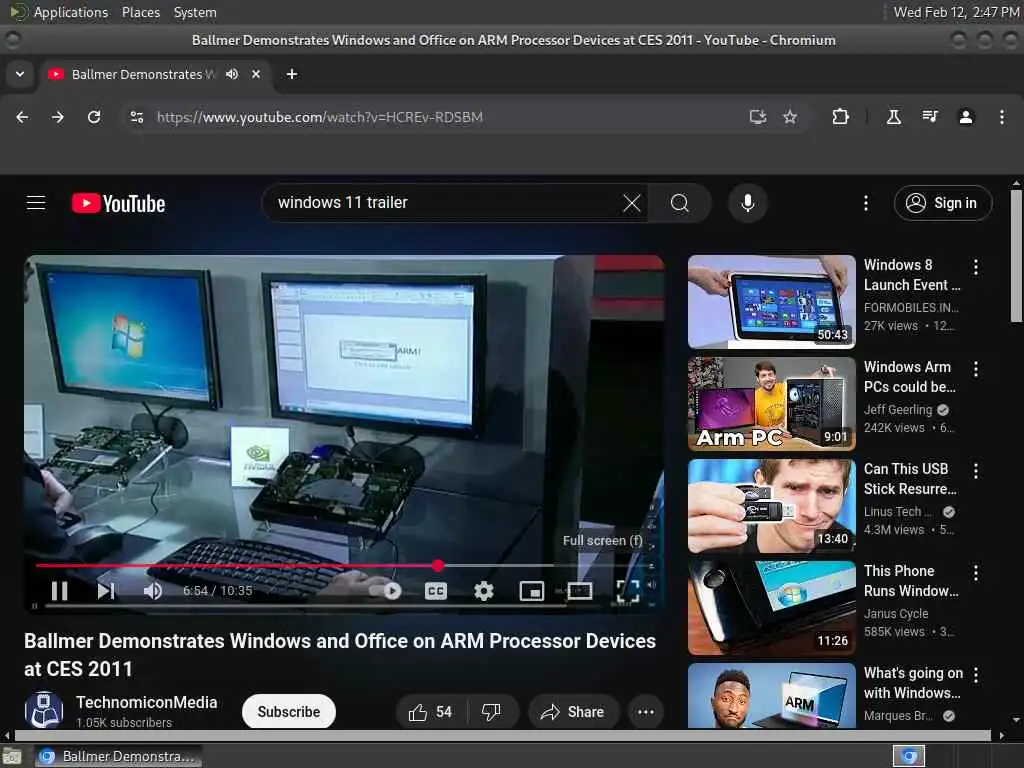Open This Phone Runs Windows video title
This screenshot has width=1024, height=768.
(x=911, y=581)
